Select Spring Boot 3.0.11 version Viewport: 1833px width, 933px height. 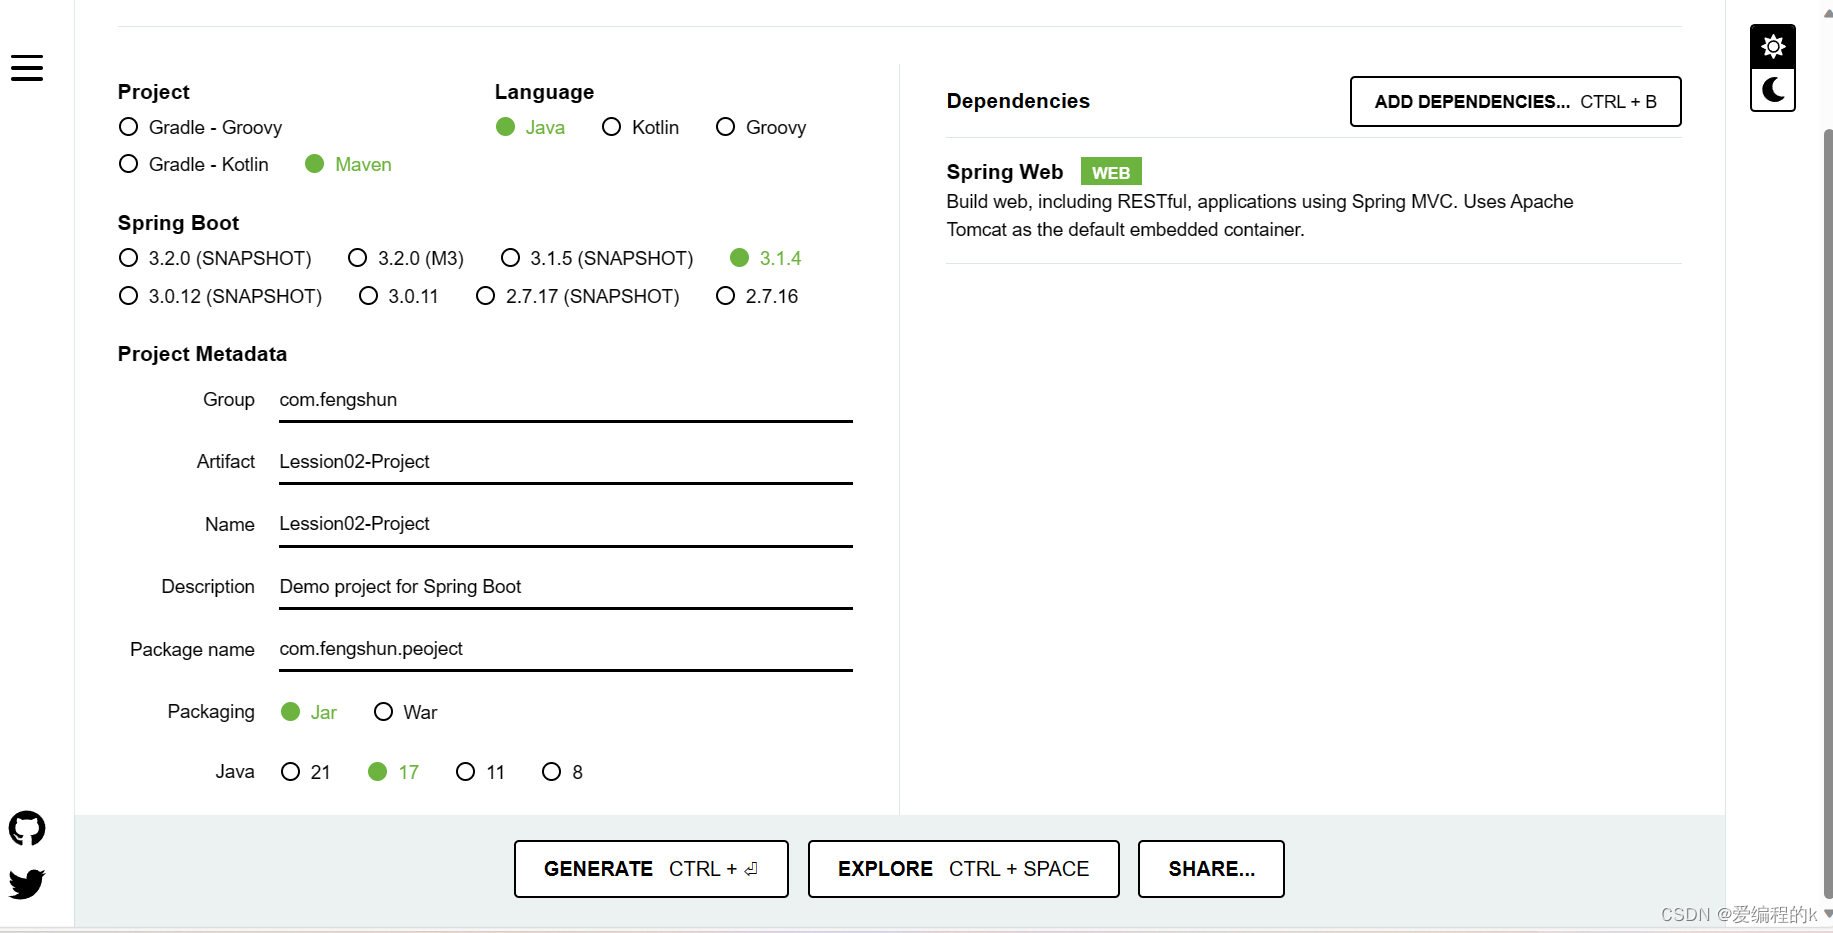tap(398, 296)
